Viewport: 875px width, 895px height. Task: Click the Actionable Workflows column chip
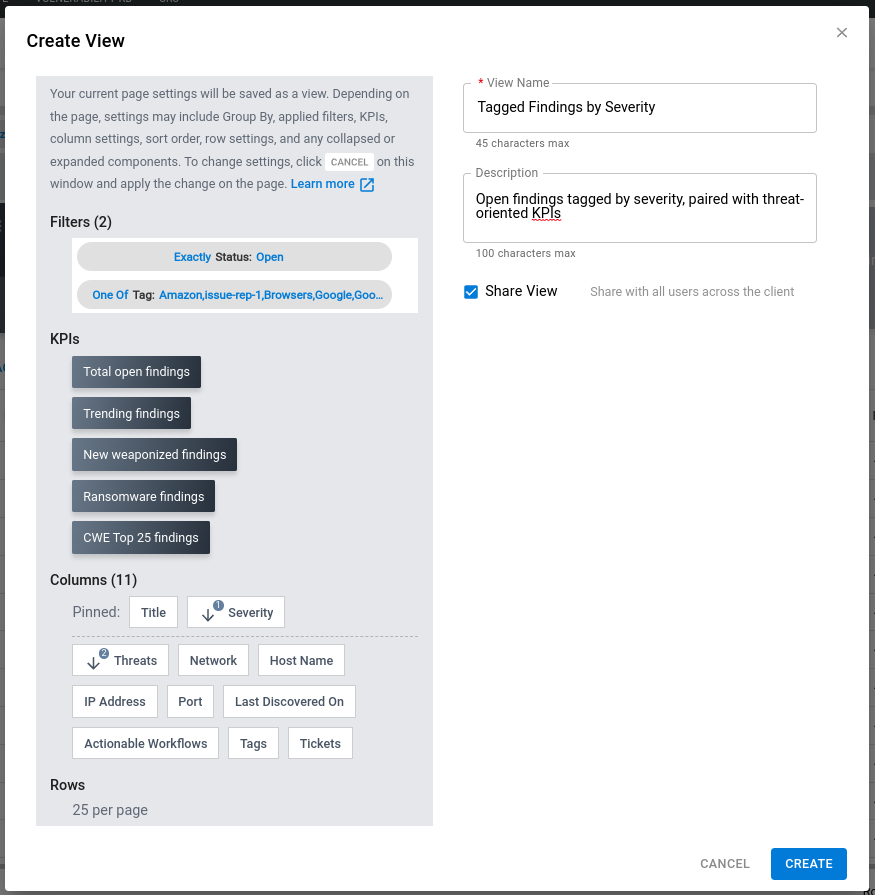tap(145, 744)
